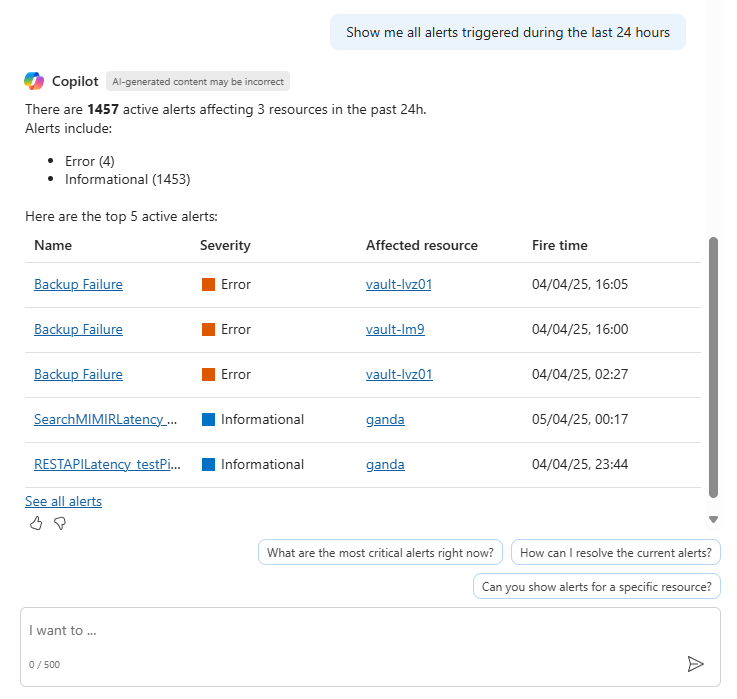737x699 pixels.
Task: Click the thumbs down feedback icon
Action: click(60, 523)
